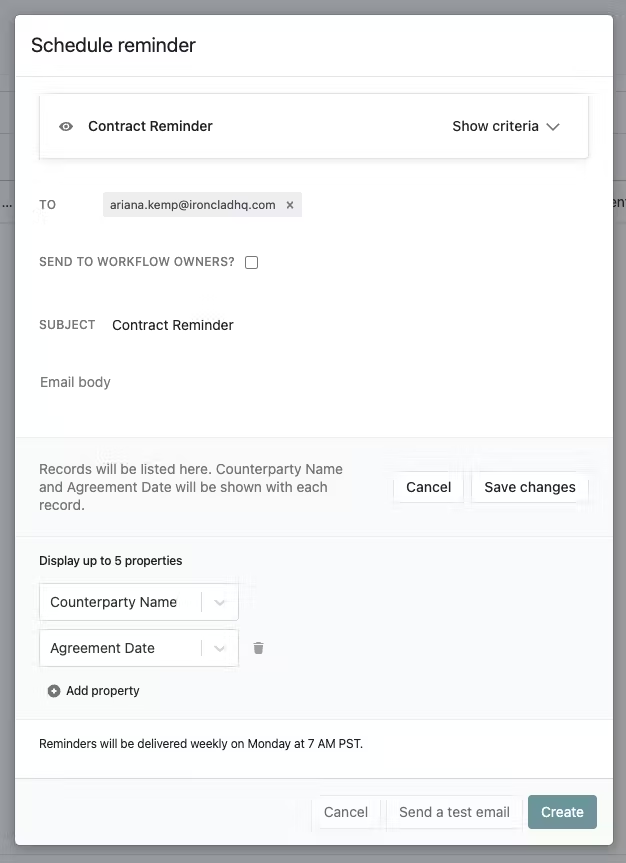Delete the Agreement Date property via trash icon
Viewport: 626px width, 863px height.
pos(258,648)
